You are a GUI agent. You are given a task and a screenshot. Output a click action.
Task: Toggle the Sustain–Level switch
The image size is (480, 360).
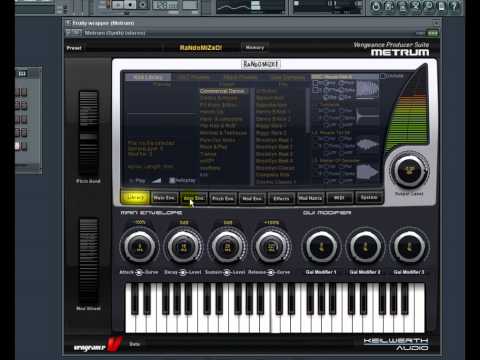click(227, 272)
